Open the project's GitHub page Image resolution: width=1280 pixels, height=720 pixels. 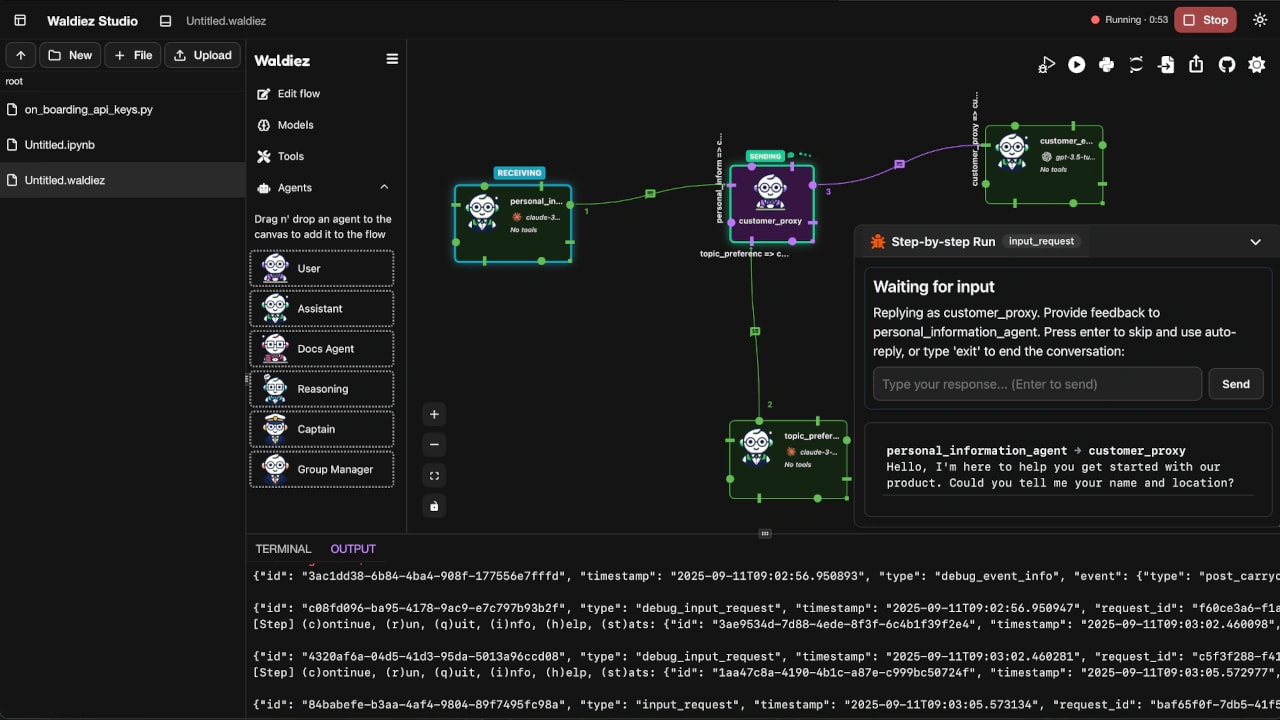pyautogui.click(x=1226, y=64)
